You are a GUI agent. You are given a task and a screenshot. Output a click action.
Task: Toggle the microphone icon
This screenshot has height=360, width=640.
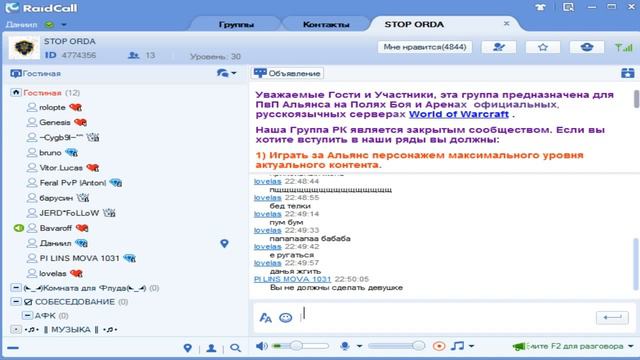(x=345, y=346)
